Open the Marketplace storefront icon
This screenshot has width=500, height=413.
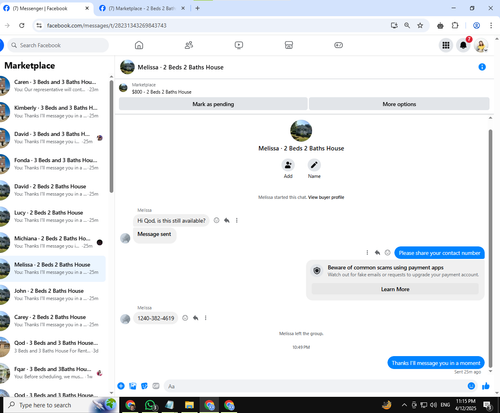289,45
